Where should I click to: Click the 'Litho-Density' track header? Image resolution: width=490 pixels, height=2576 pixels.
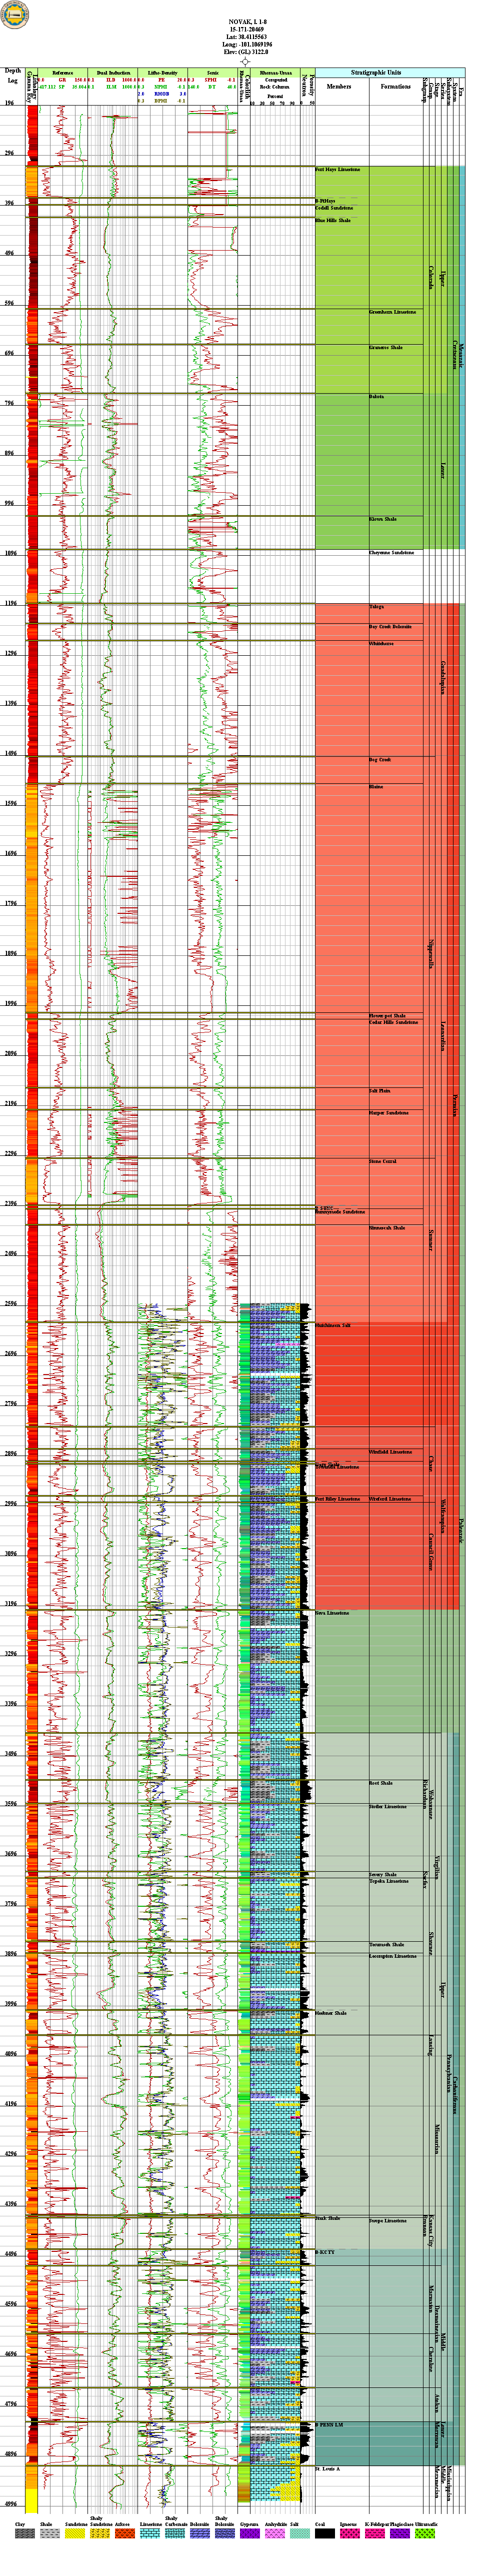162,73
